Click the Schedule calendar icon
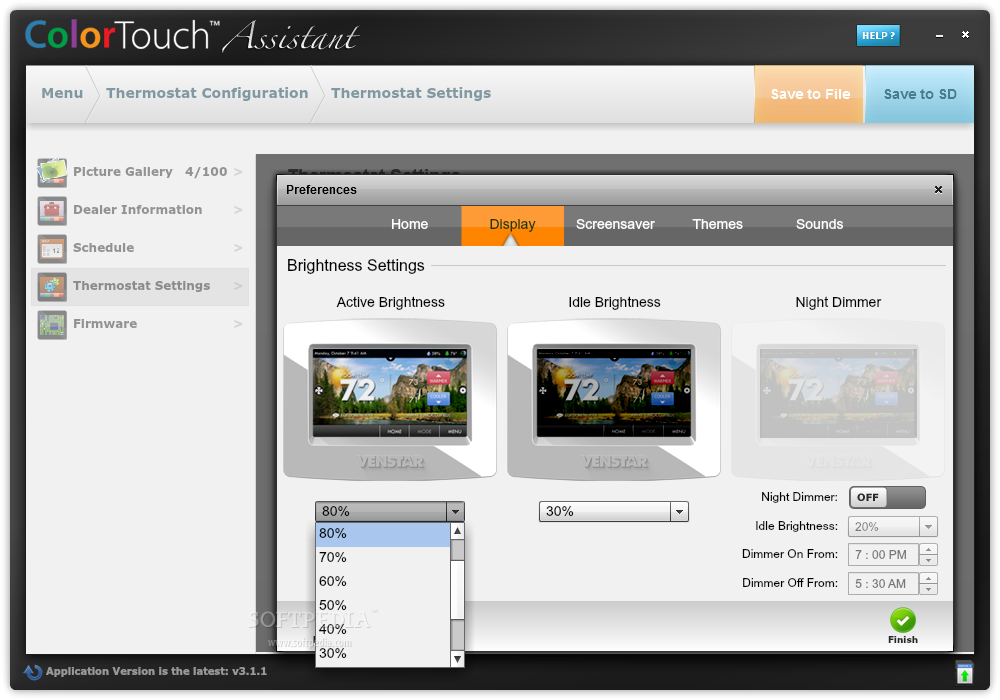 (52, 249)
